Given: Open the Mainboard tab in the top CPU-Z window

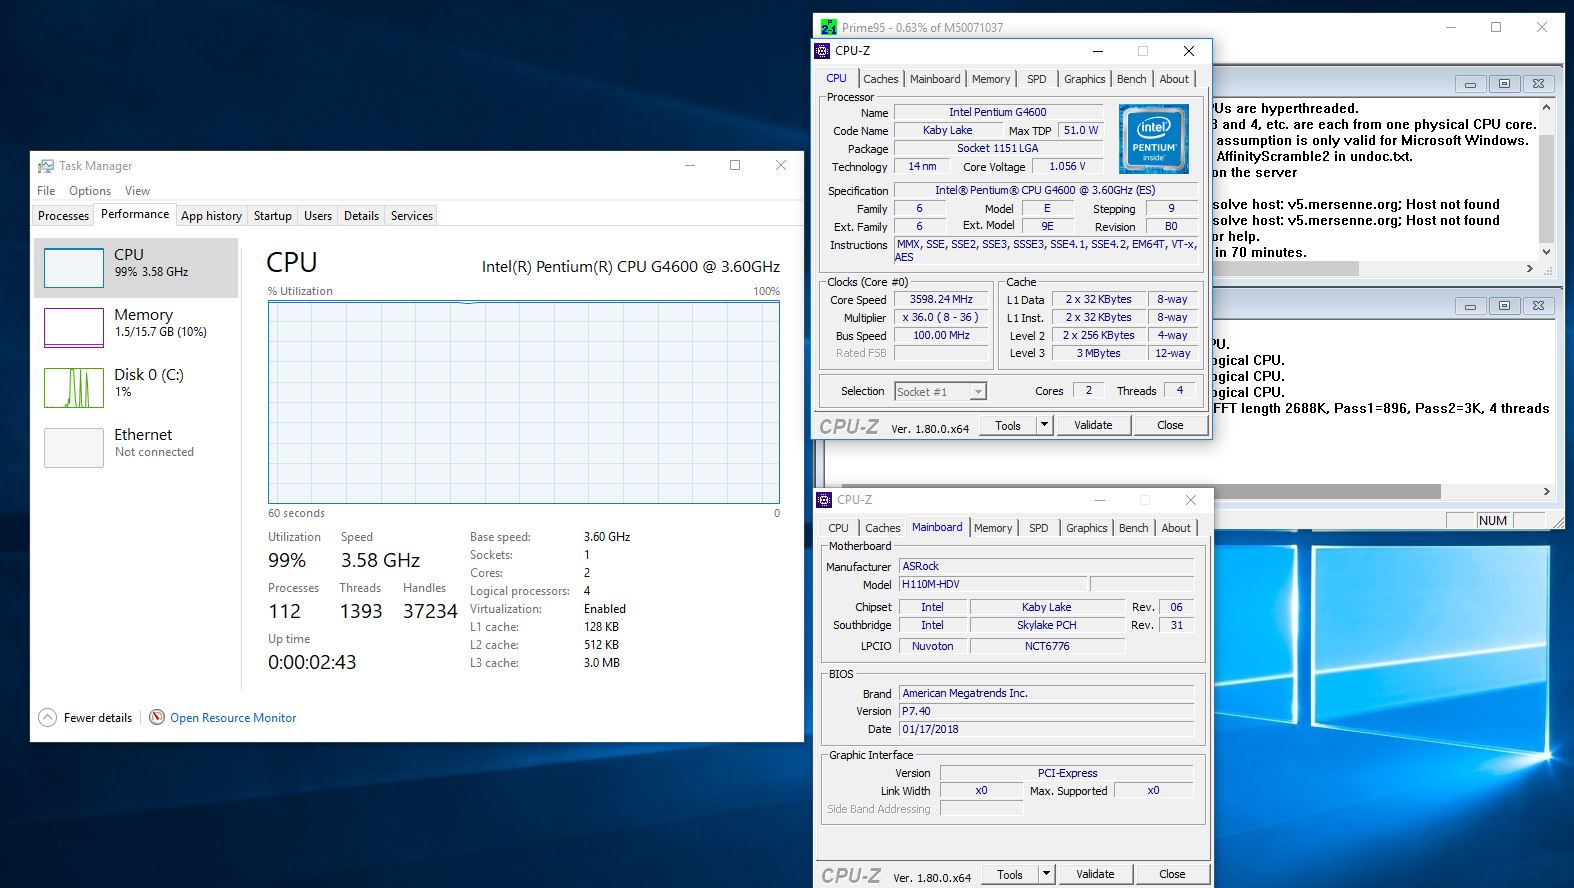Looking at the screenshot, I should (x=935, y=79).
